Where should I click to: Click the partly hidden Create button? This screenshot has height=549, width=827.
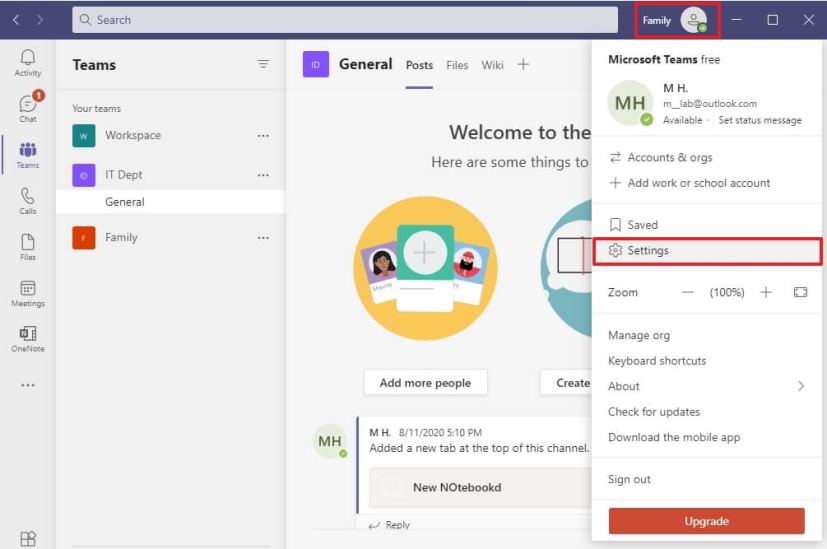click(x=566, y=383)
